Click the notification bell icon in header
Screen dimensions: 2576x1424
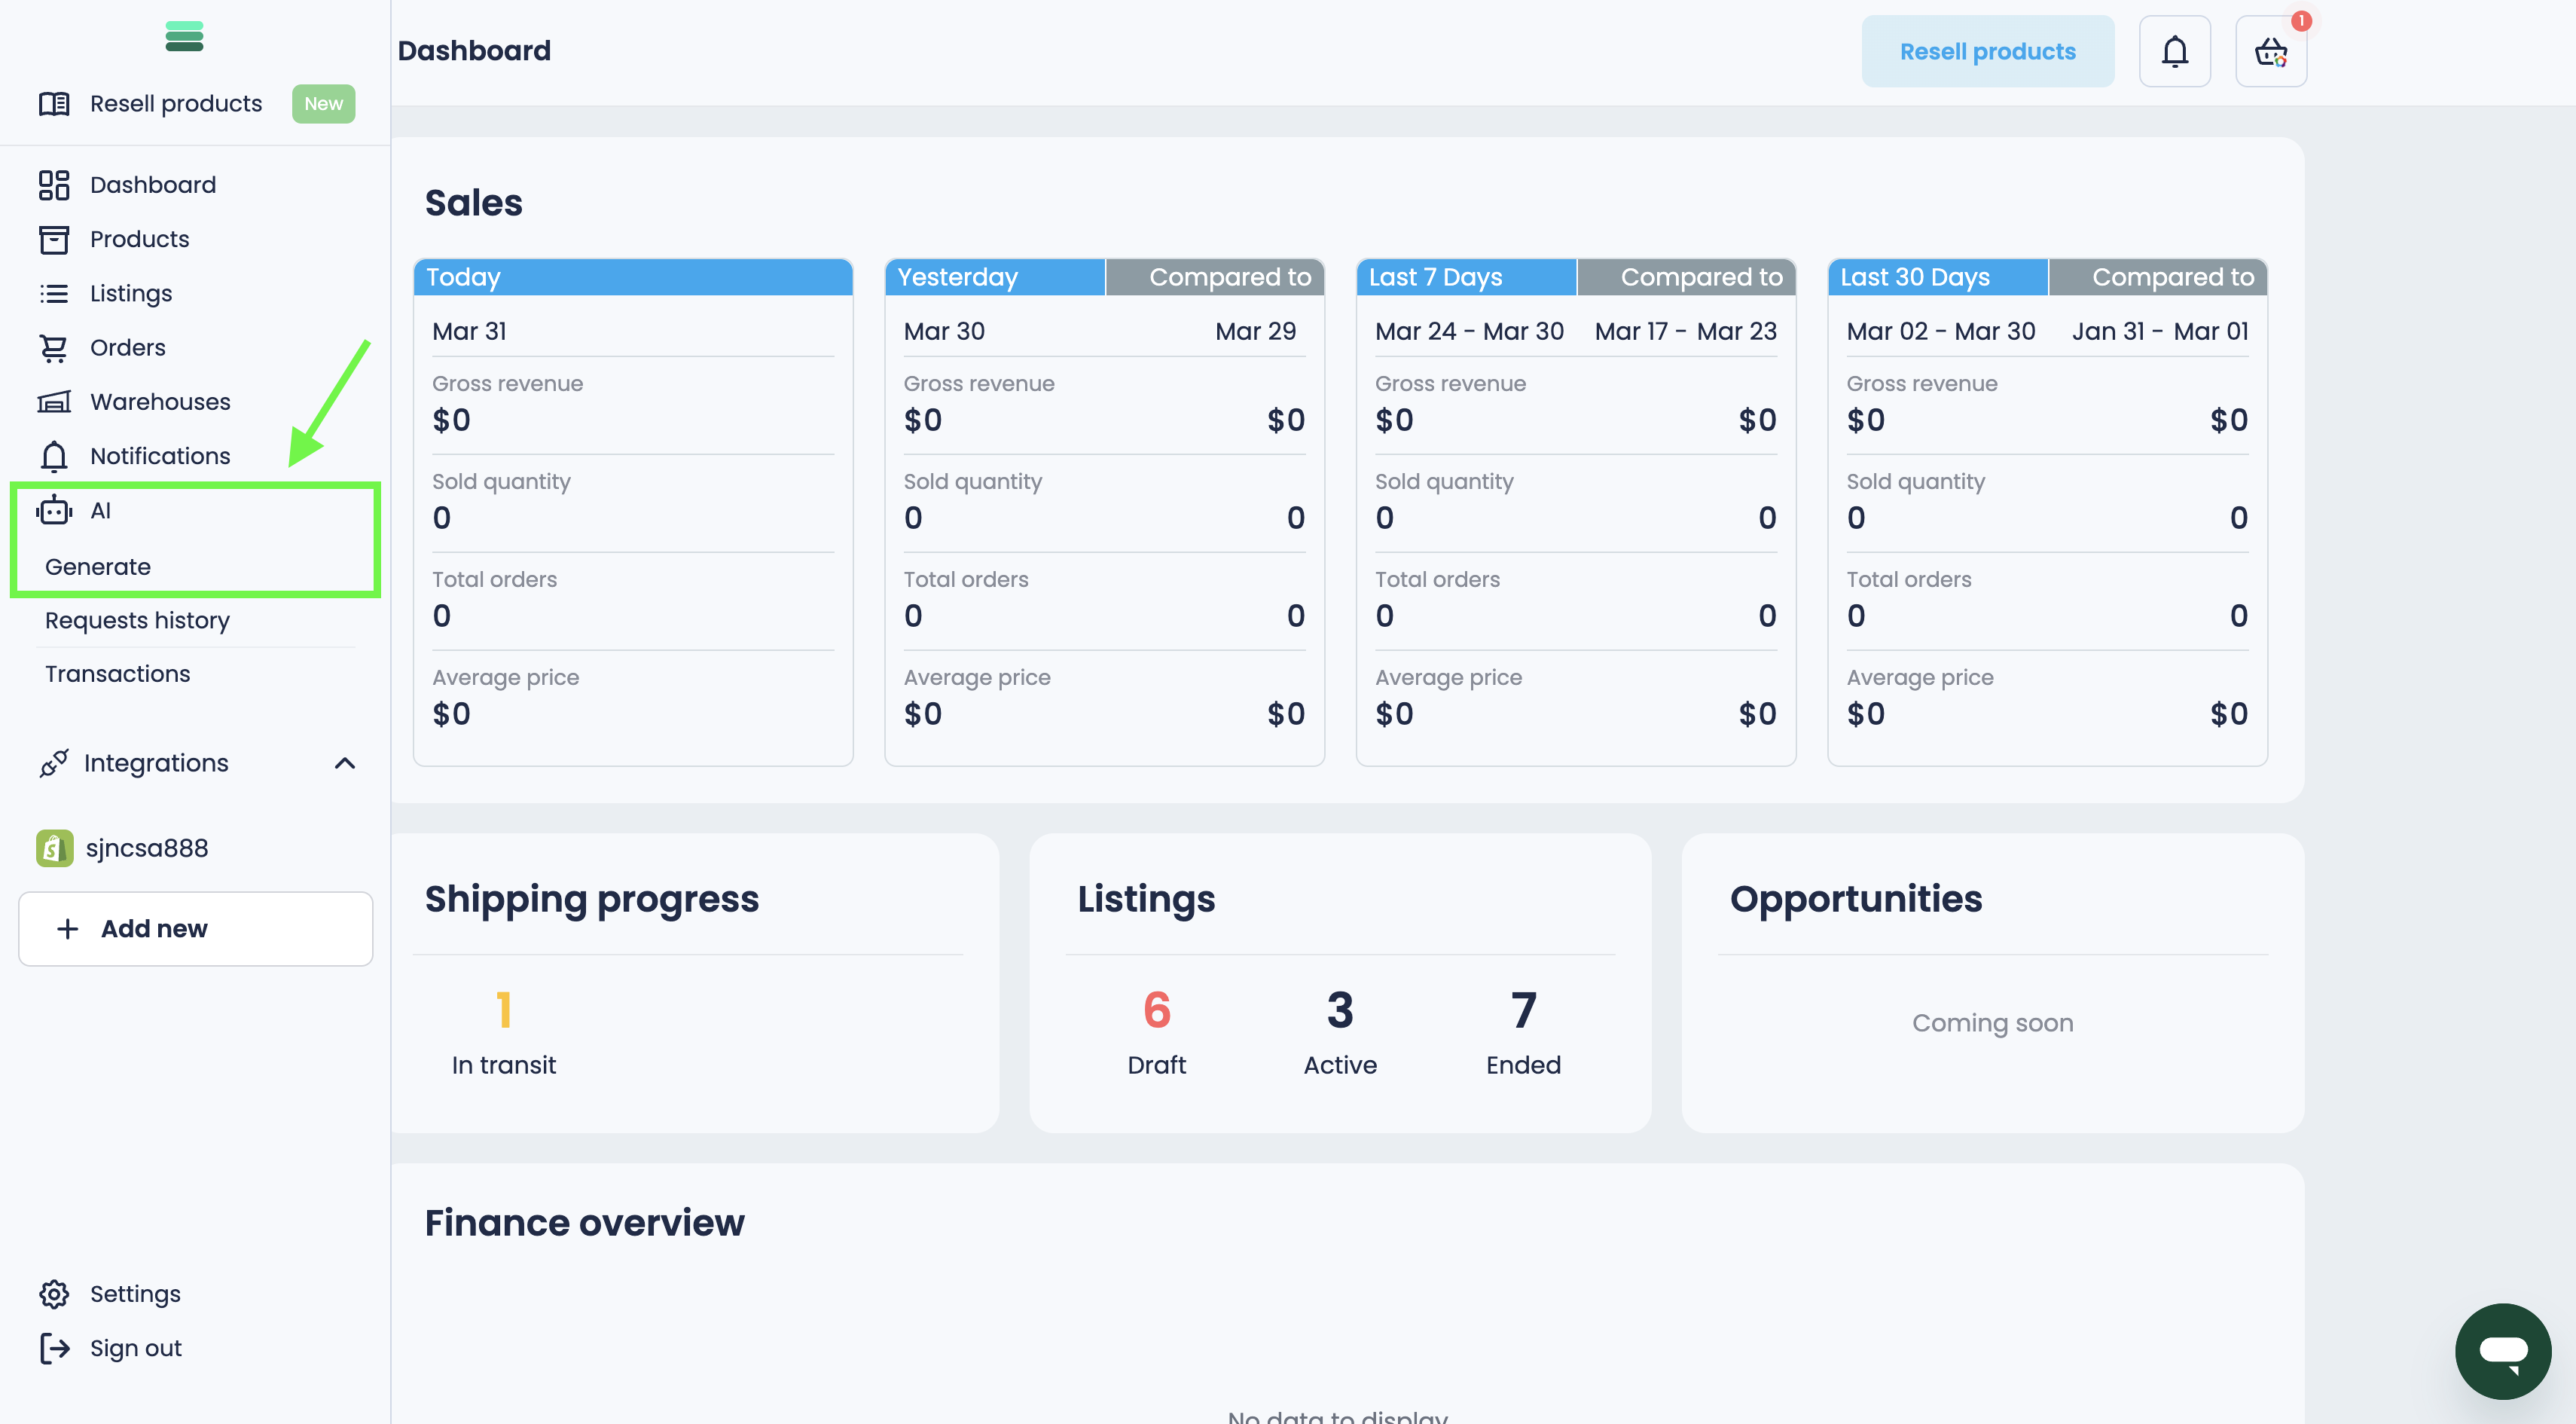click(2174, 51)
